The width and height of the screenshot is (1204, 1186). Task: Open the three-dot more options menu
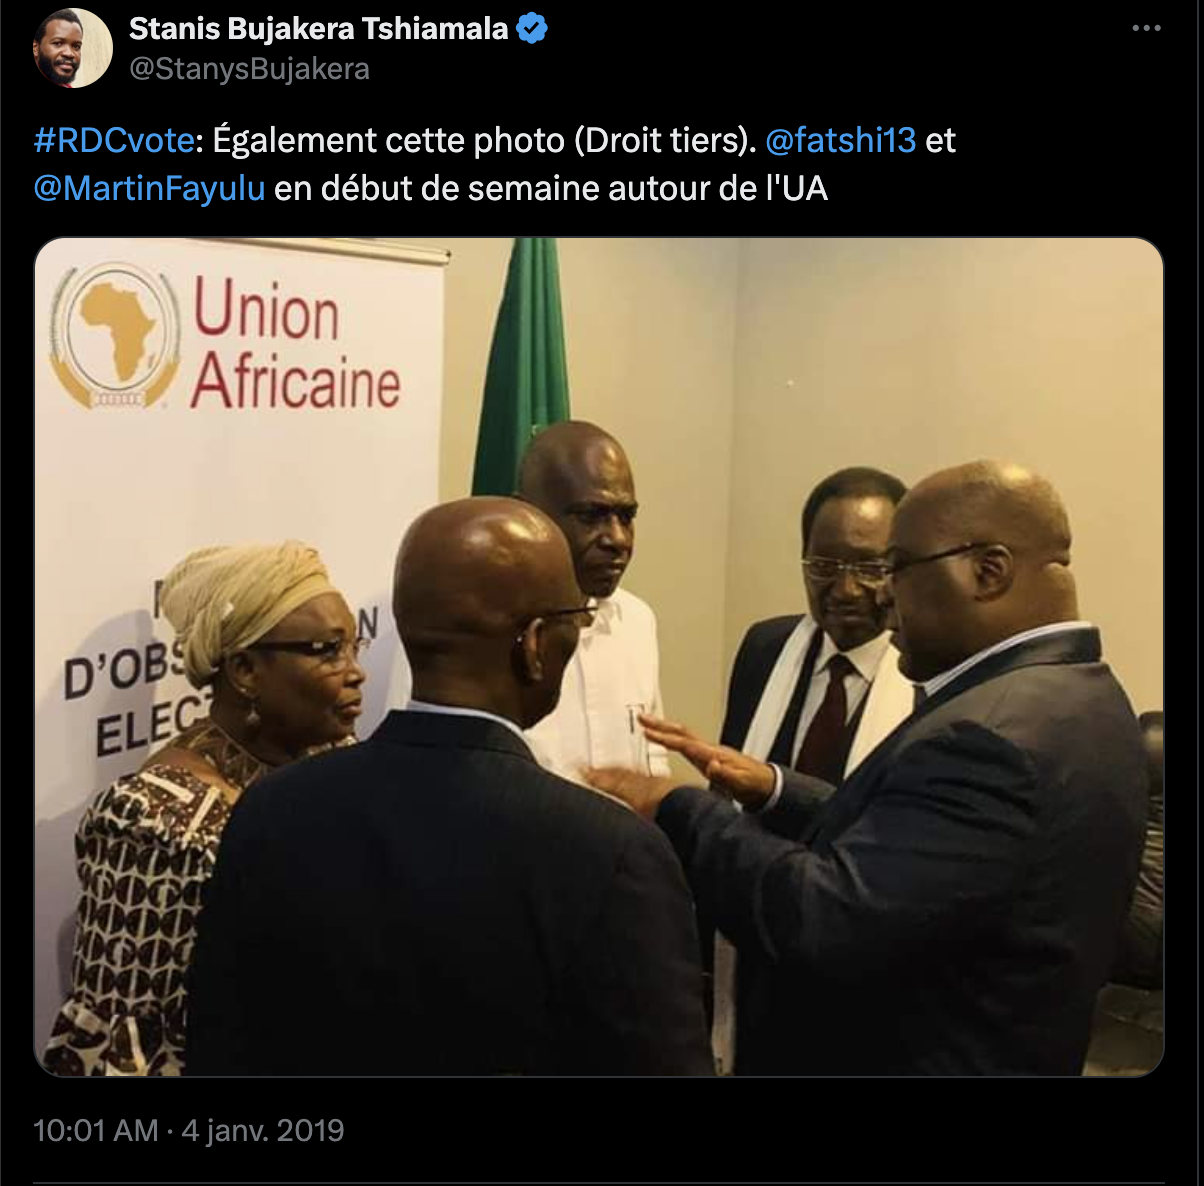click(x=1146, y=29)
